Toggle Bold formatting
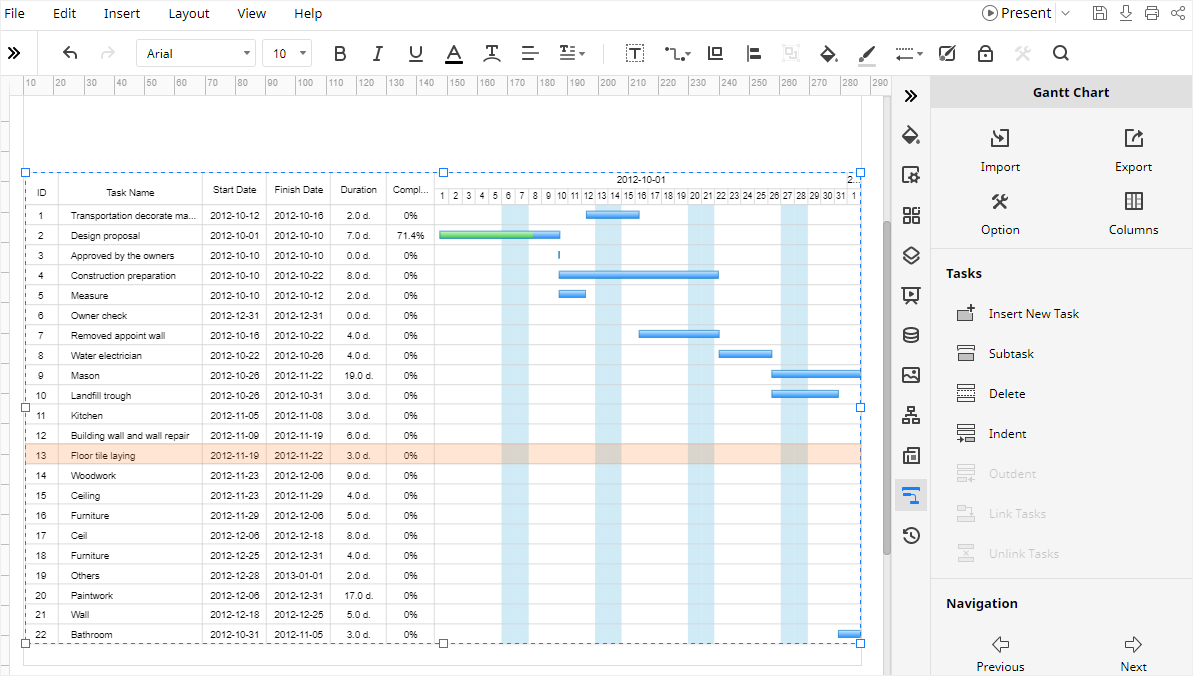Image resolution: width=1193 pixels, height=676 pixels. tap(340, 53)
